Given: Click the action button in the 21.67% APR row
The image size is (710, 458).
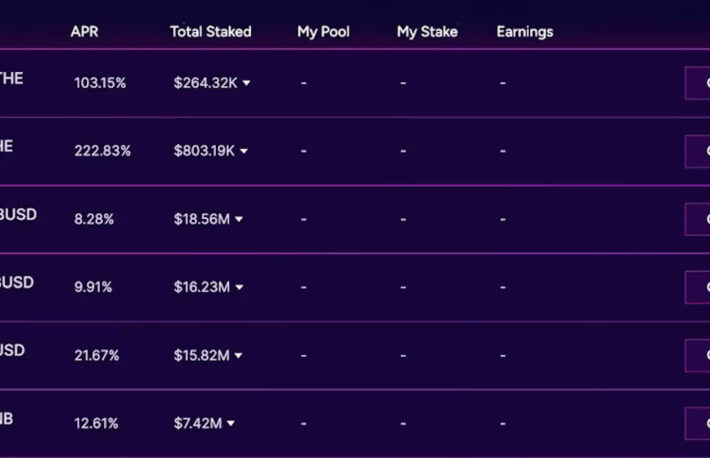Looking at the screenshot, I should 697,356.
